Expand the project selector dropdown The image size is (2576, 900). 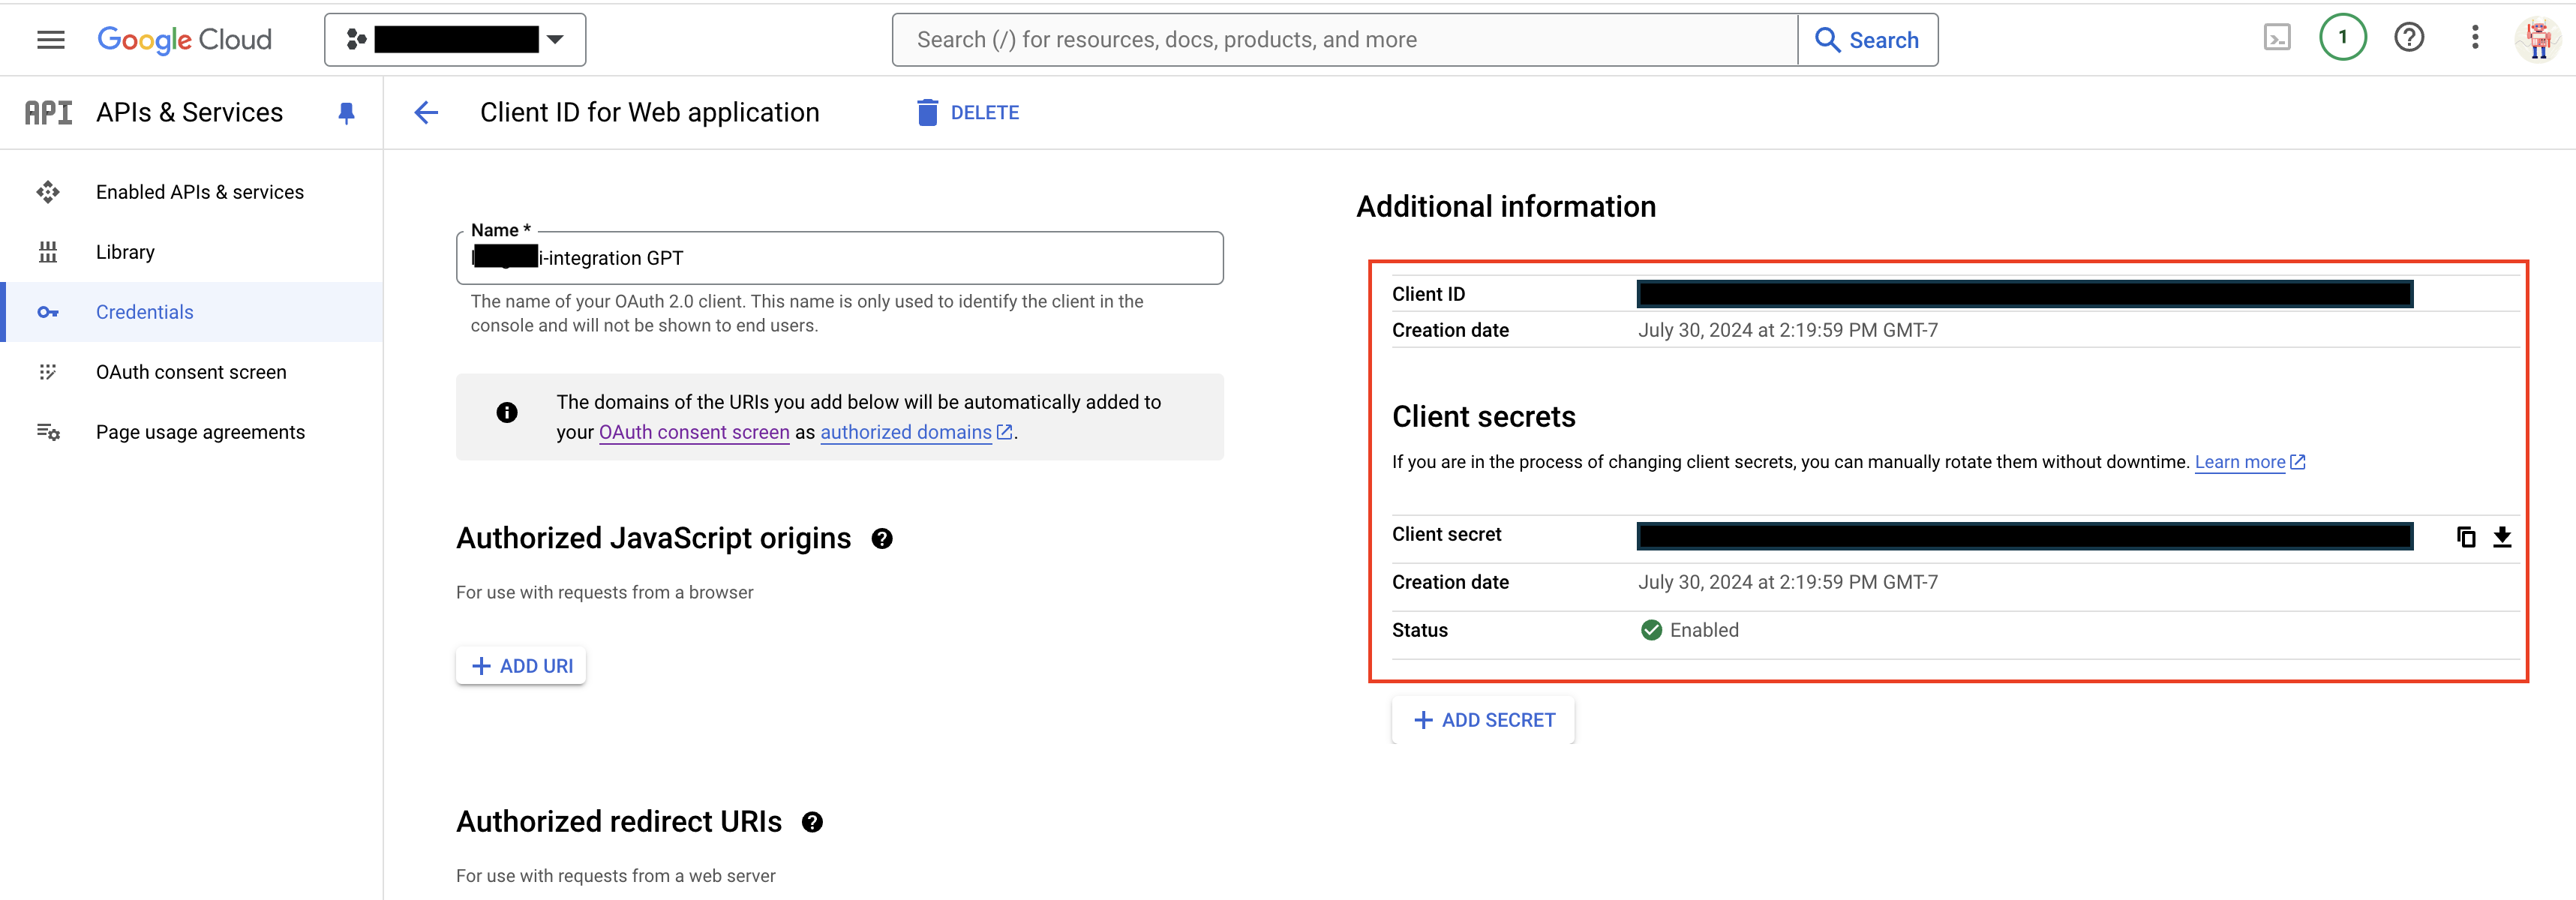tap(455, 40)
